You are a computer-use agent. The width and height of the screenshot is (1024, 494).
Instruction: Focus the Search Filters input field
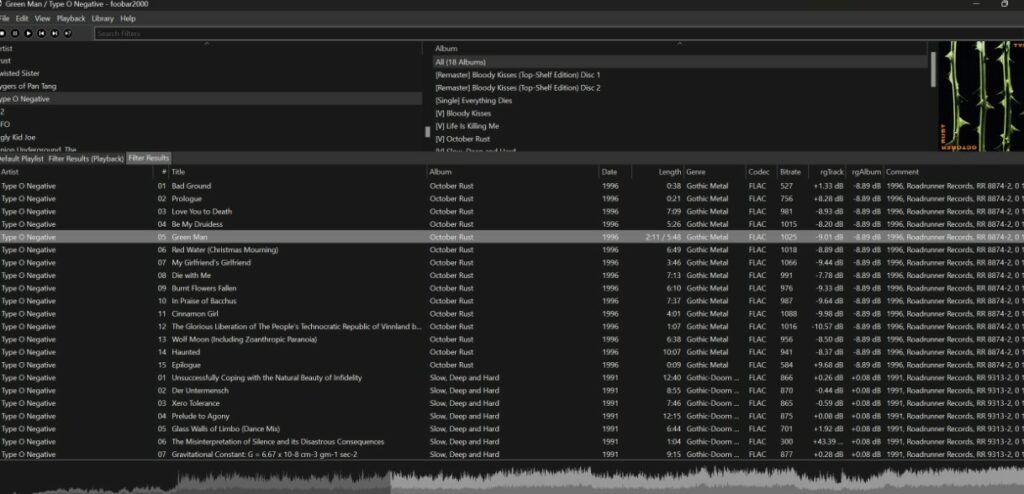[558, 33]
